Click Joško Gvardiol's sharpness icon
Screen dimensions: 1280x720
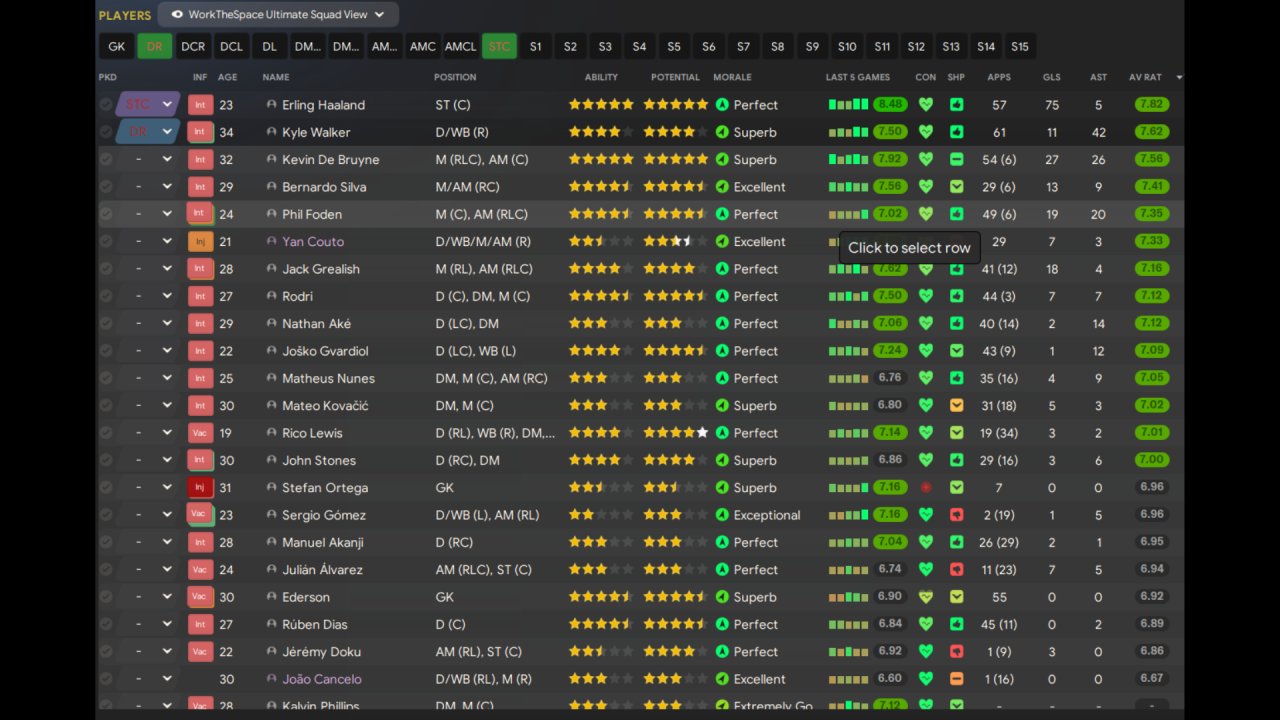(x=957, y=351)
